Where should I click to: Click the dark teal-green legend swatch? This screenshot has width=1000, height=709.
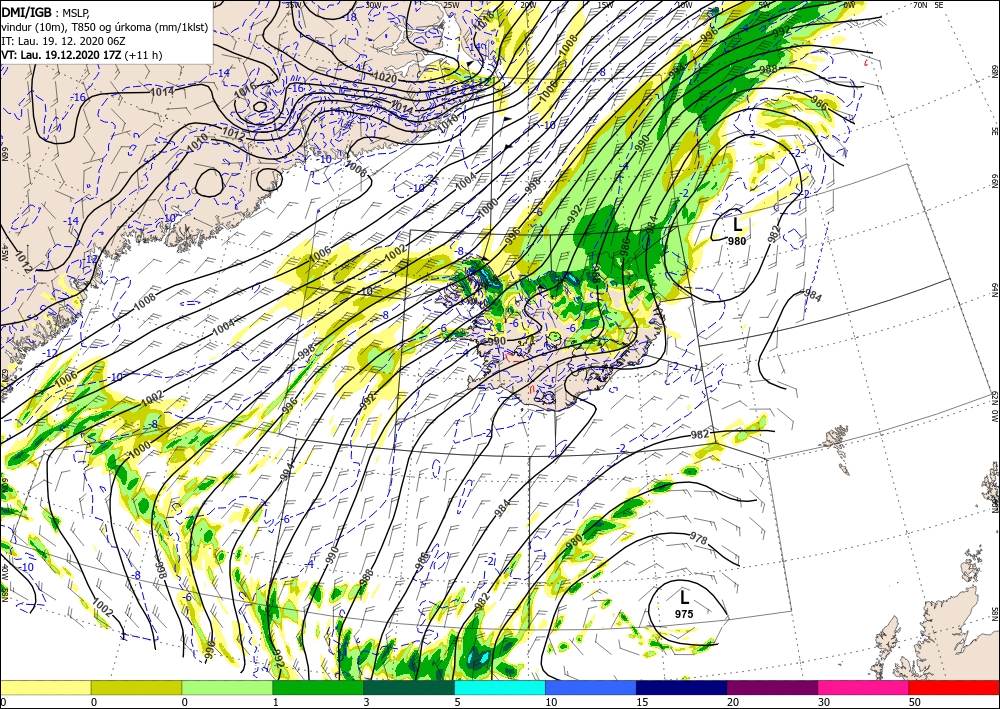[409, 687]
